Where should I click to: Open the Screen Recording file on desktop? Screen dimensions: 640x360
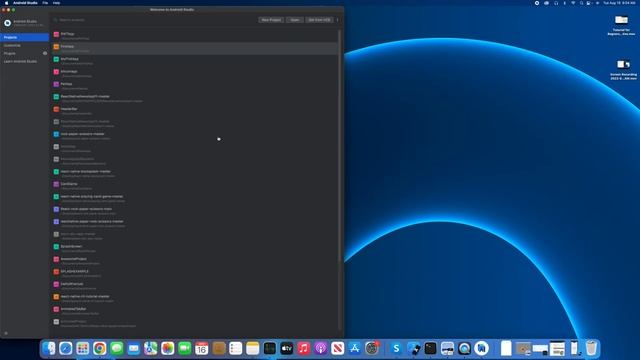(x=623, y=70)
